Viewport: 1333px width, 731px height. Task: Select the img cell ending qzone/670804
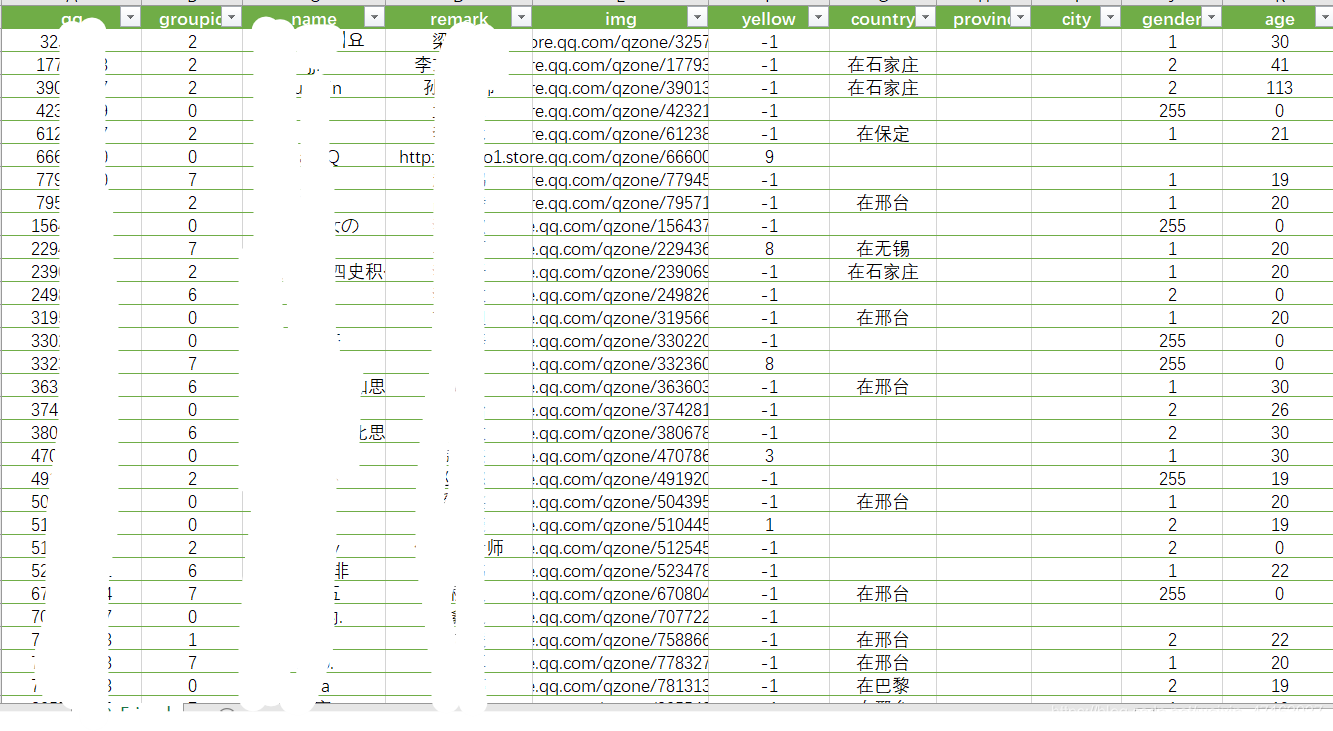(x=620, y=594)
